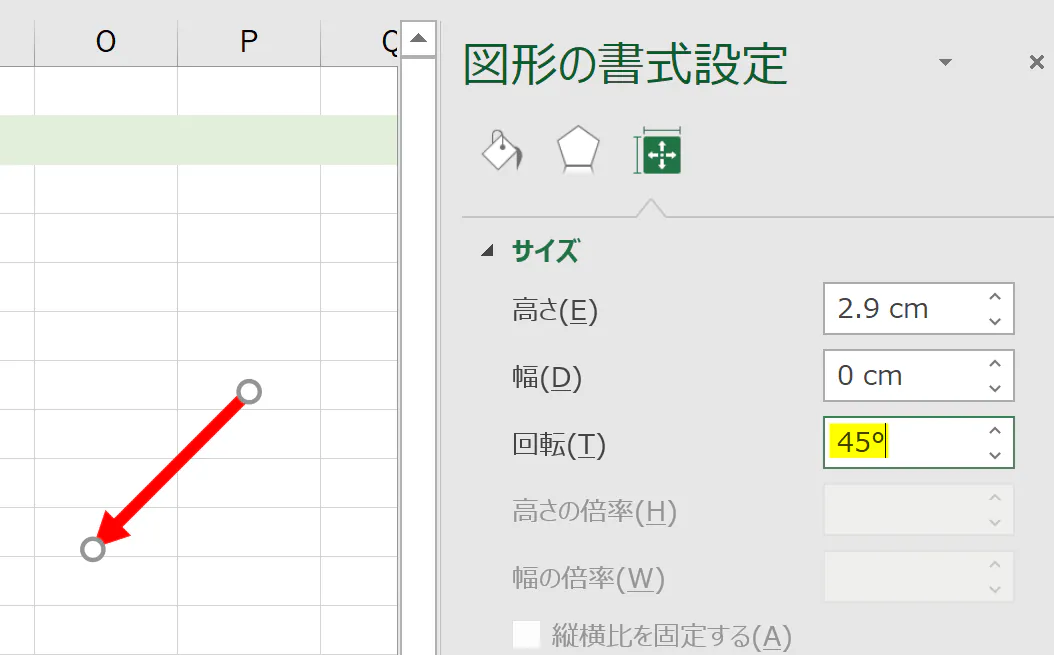This screenshot has height=655, width=1054.
Task: Close the 図形の書式設定 pane
Action: click(1037, 63)
